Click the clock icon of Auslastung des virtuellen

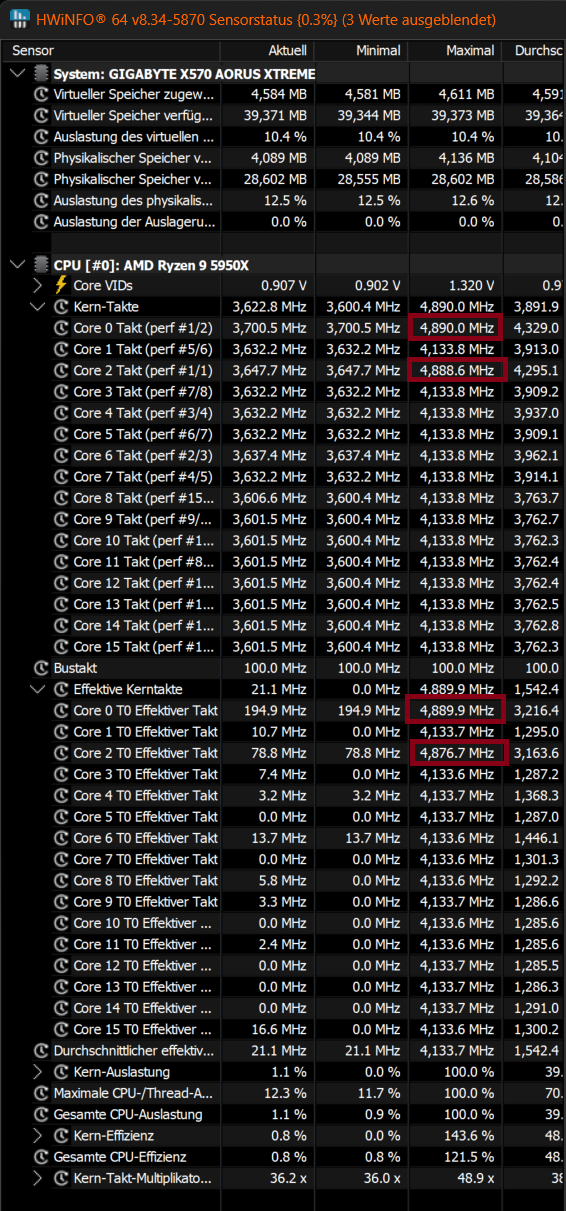click(41, 136)
